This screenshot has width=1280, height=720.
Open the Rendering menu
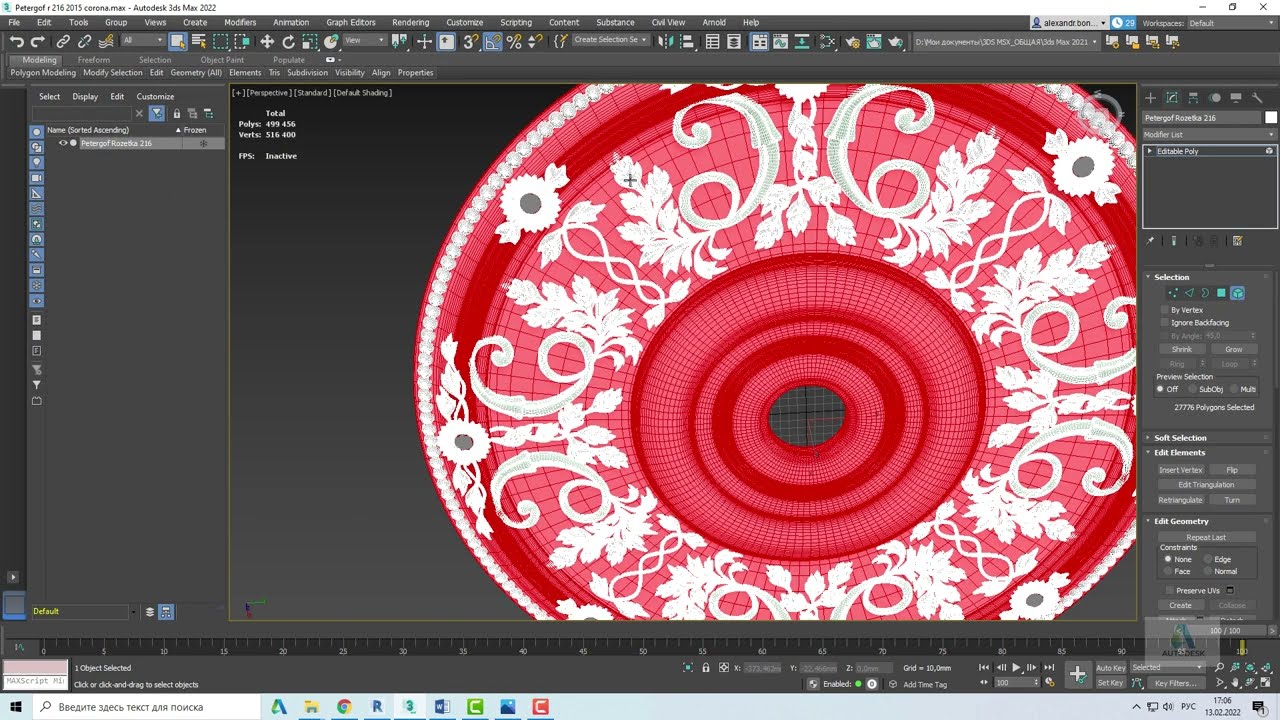410,22
